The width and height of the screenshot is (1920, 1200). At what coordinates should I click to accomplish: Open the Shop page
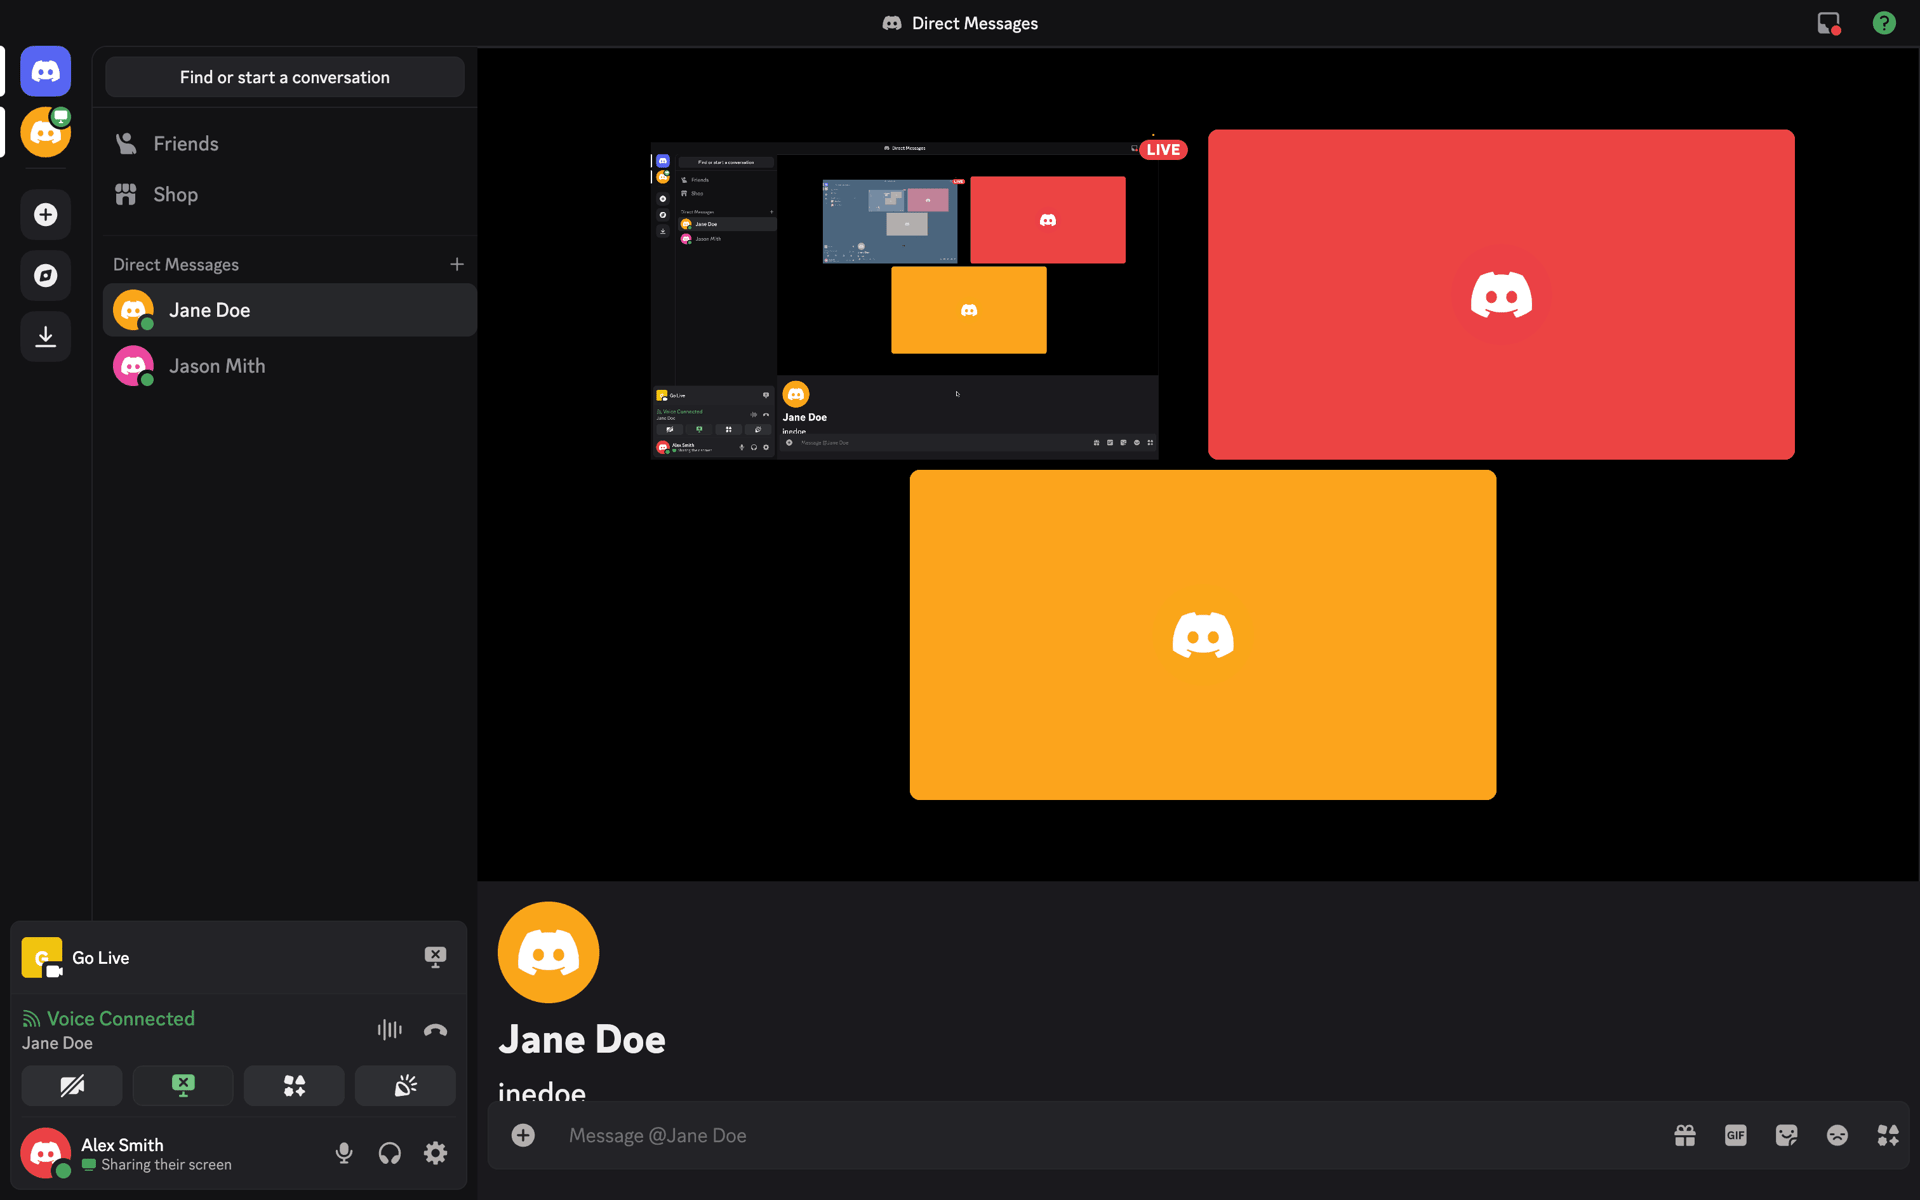coord(289,194)
